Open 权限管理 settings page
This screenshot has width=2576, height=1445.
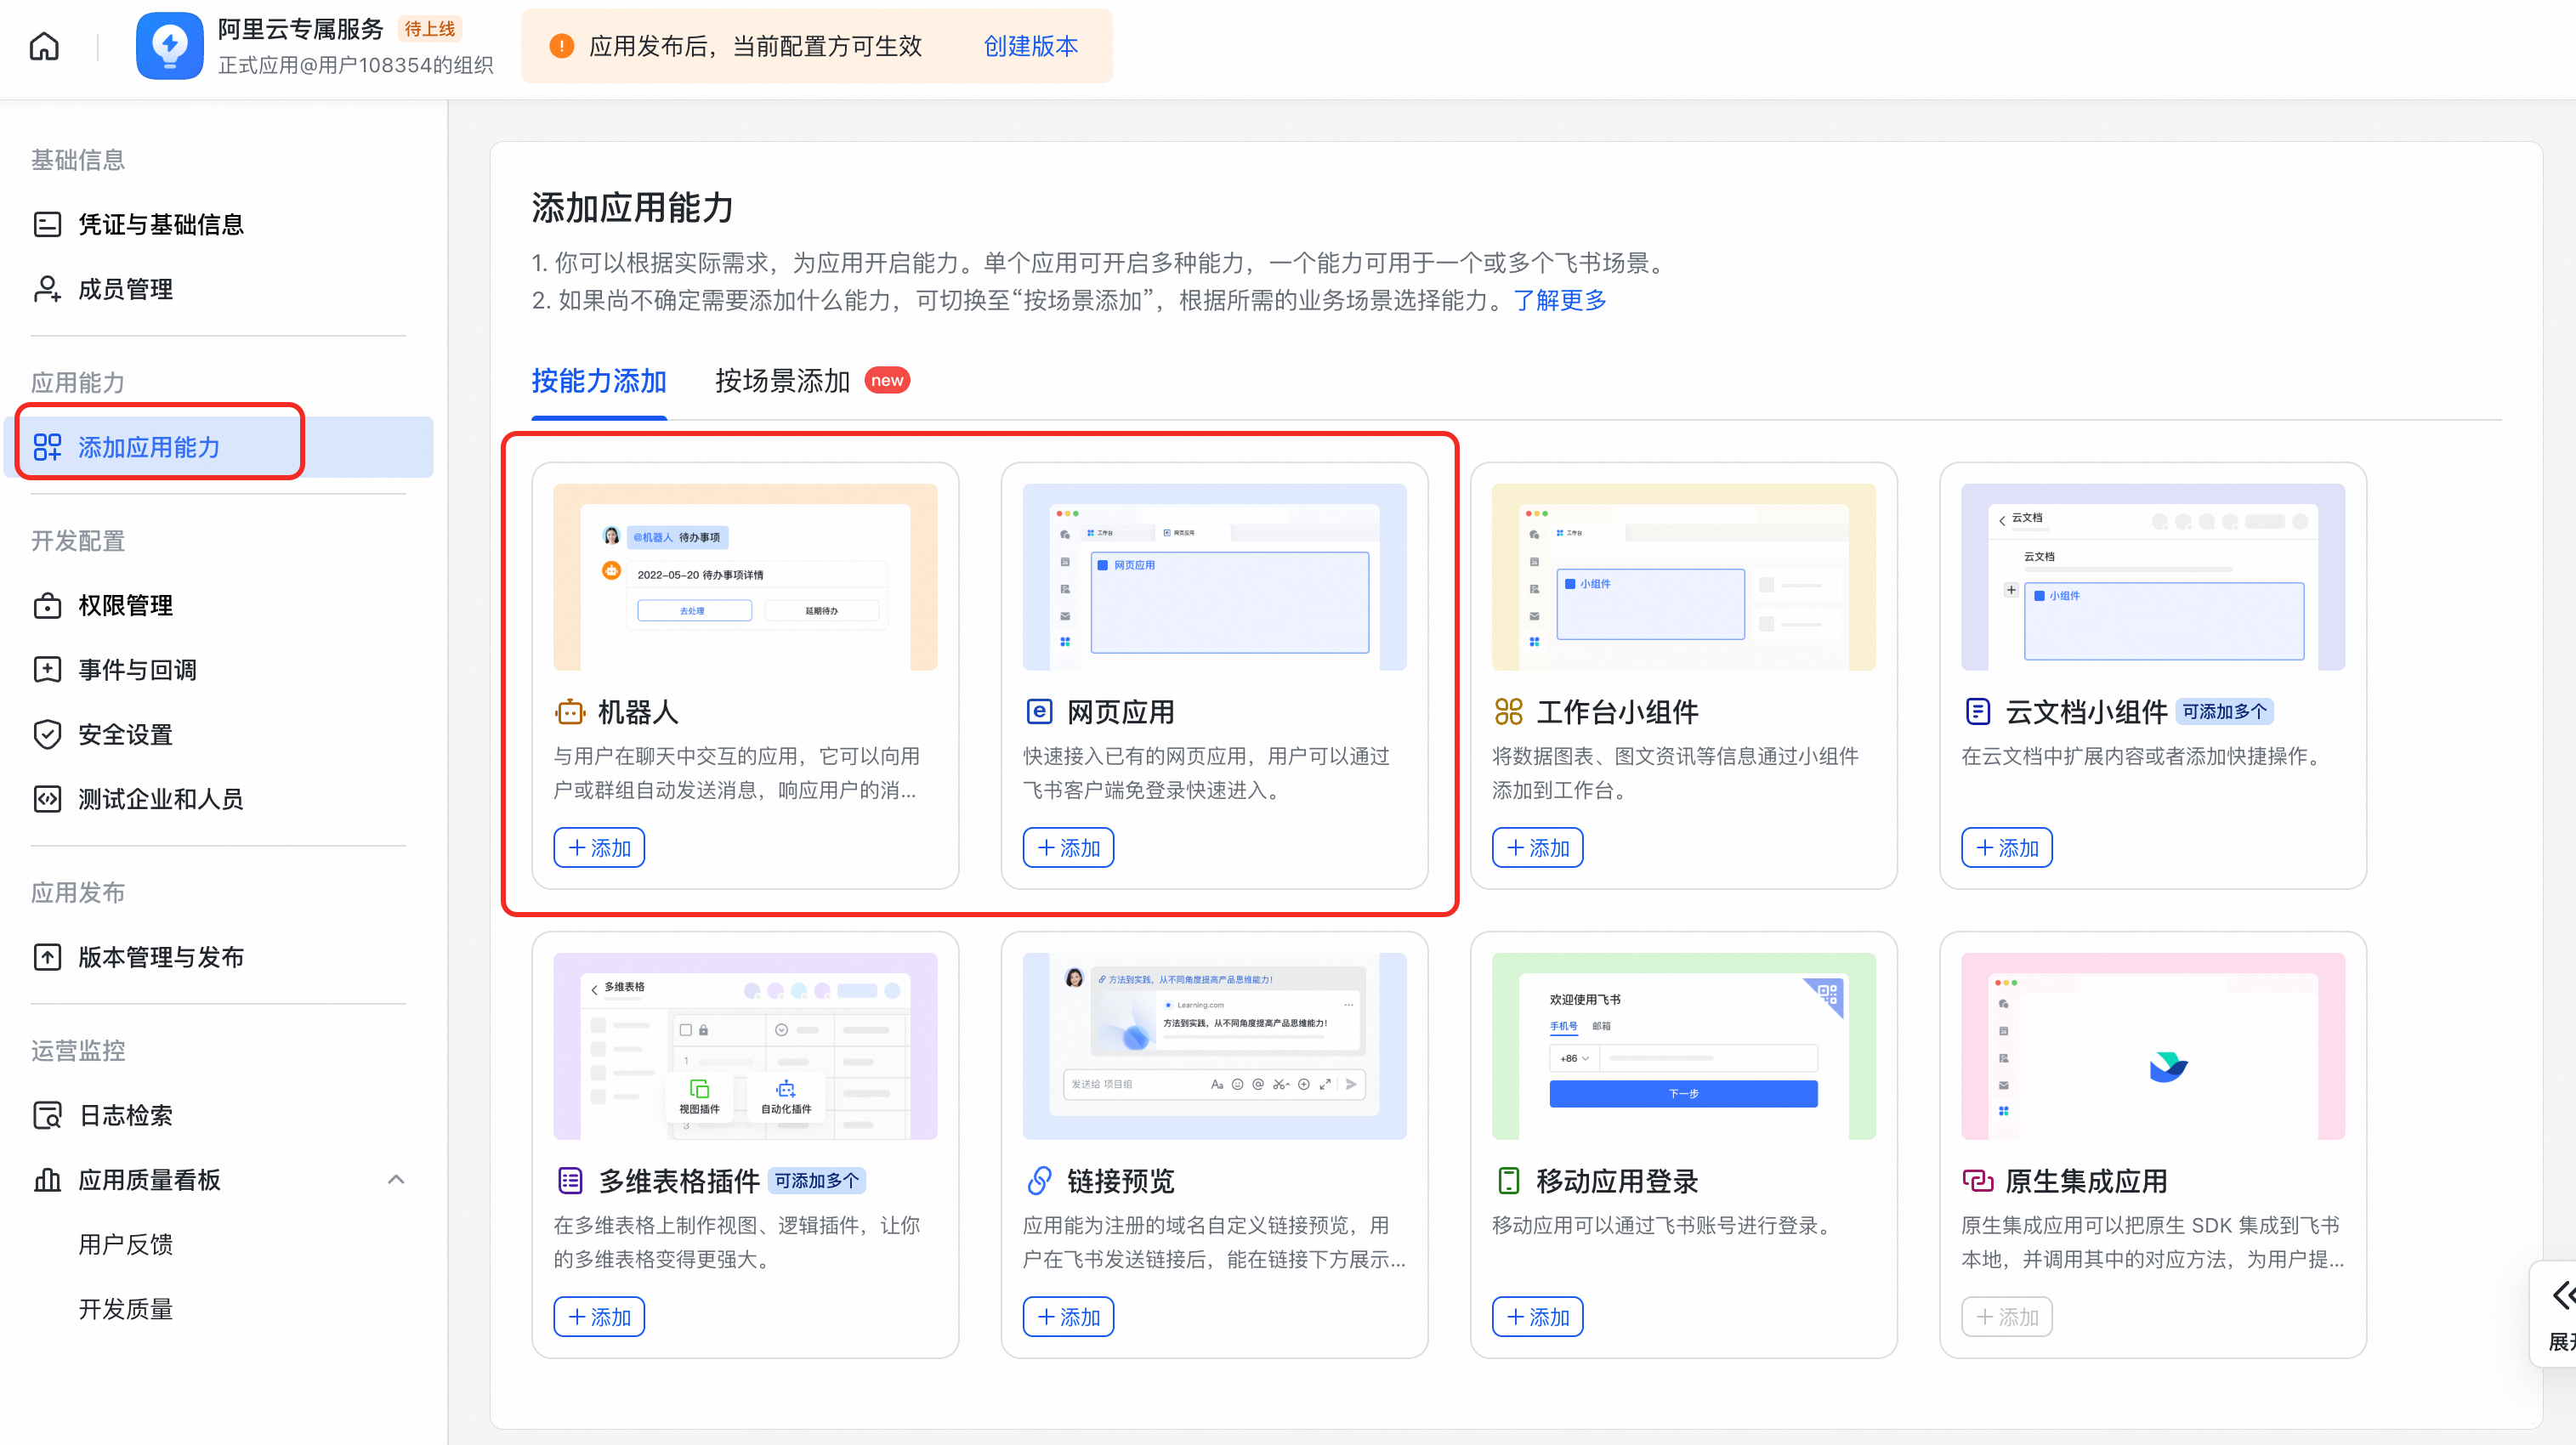125,605
